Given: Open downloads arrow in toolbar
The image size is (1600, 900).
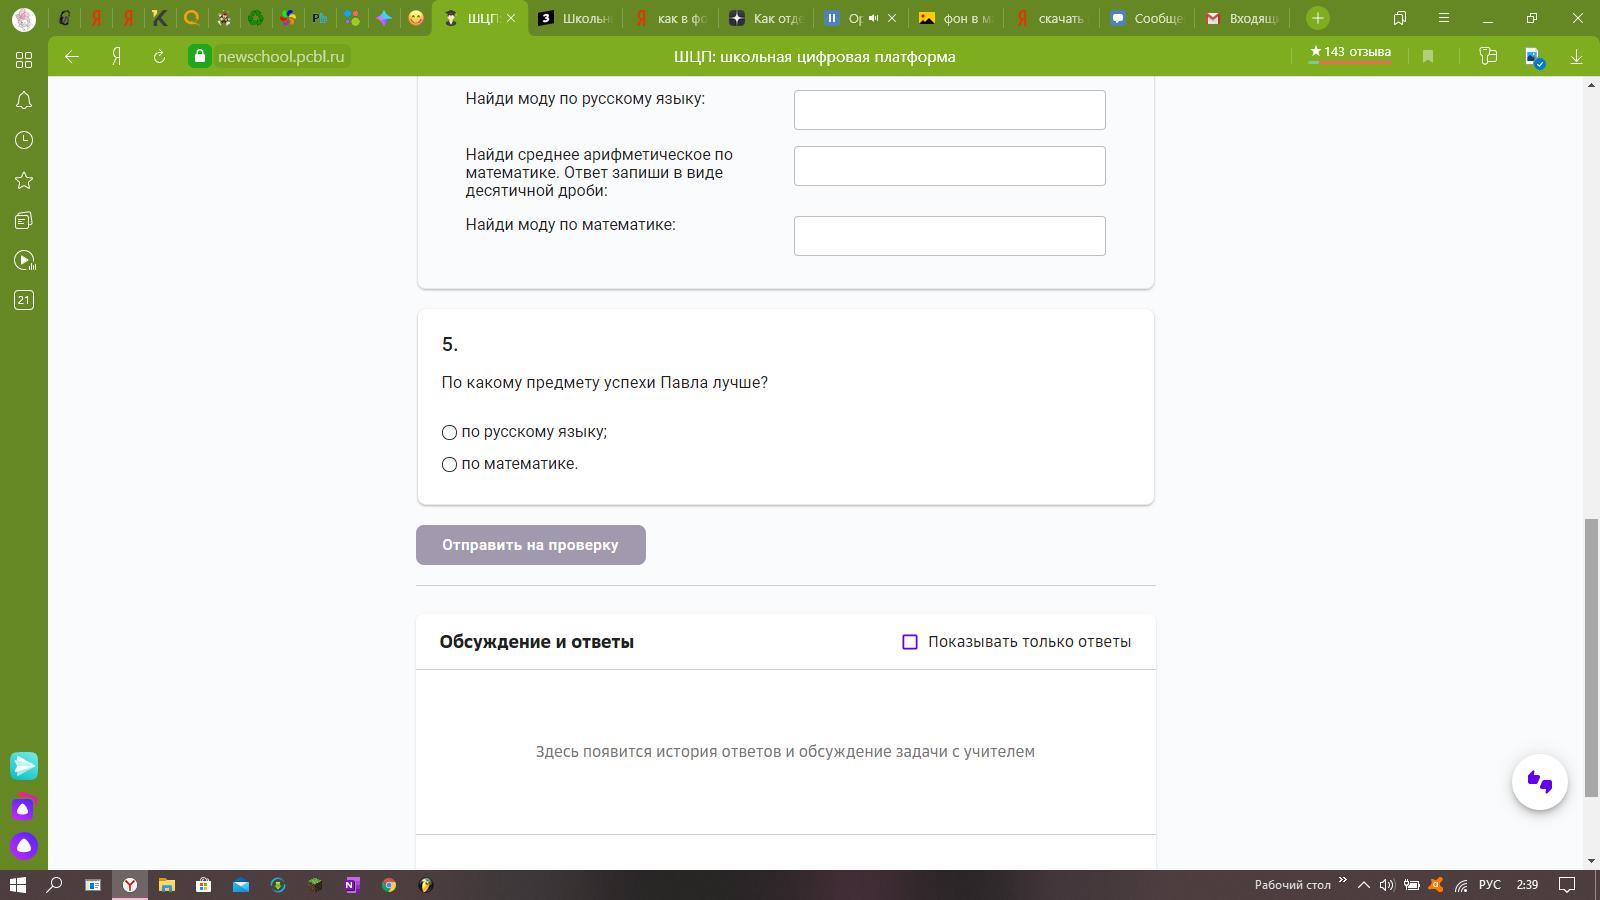Looking at the screenshot, I should [1576, 57].
